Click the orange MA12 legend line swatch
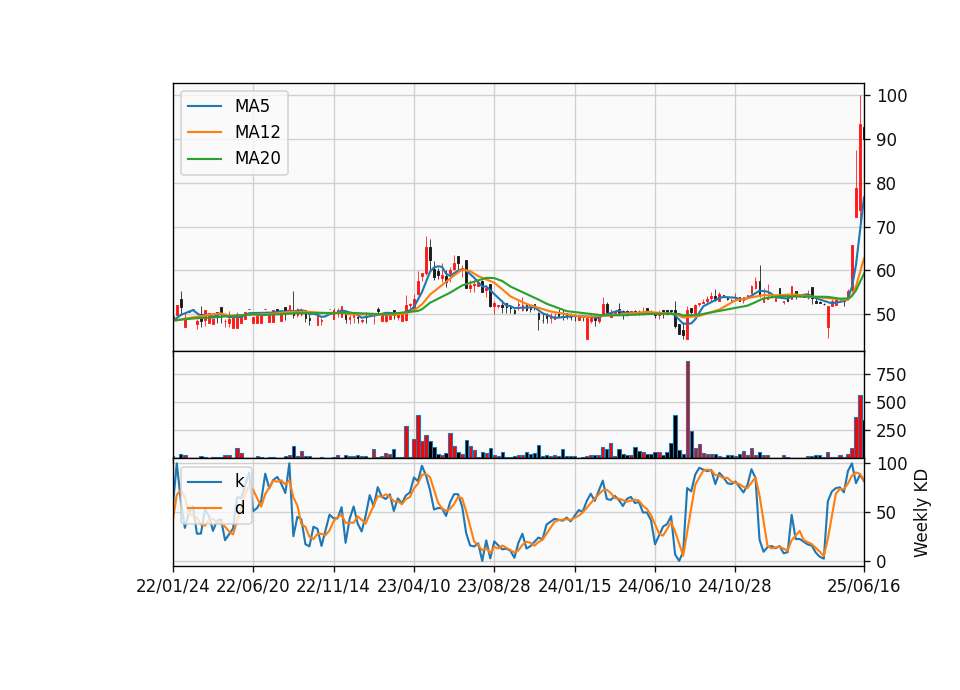The width and height of the screenshot is (960, 690). click(x=204, y=132)
